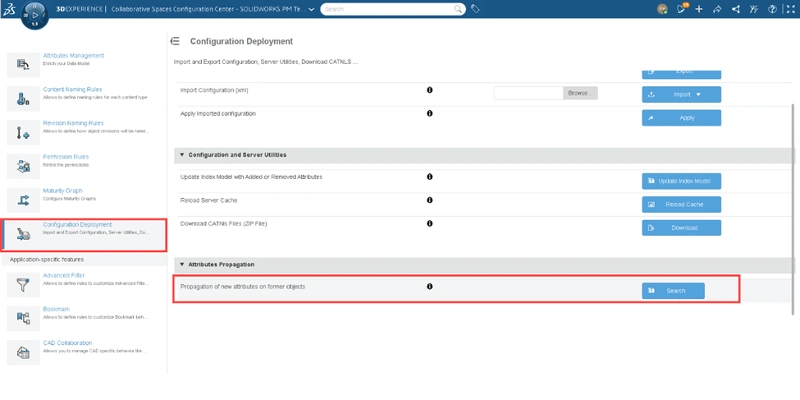Collapse side menu via hamburger icon

[175, 41]
